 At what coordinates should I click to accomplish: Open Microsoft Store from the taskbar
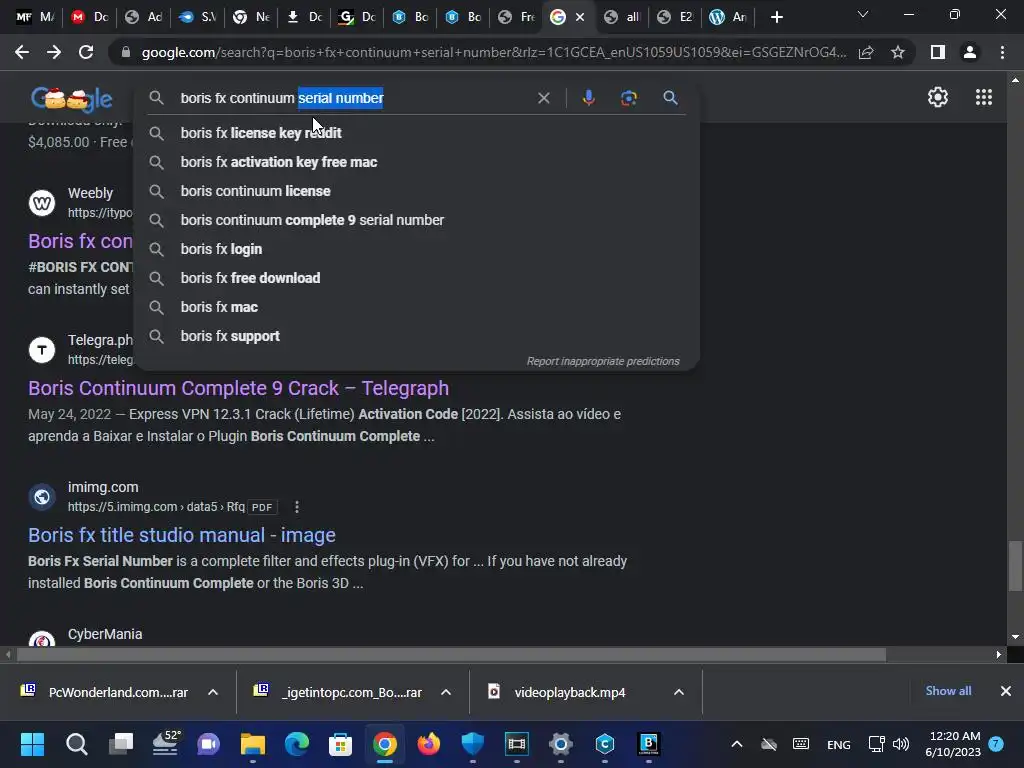(x=340, y=744)
